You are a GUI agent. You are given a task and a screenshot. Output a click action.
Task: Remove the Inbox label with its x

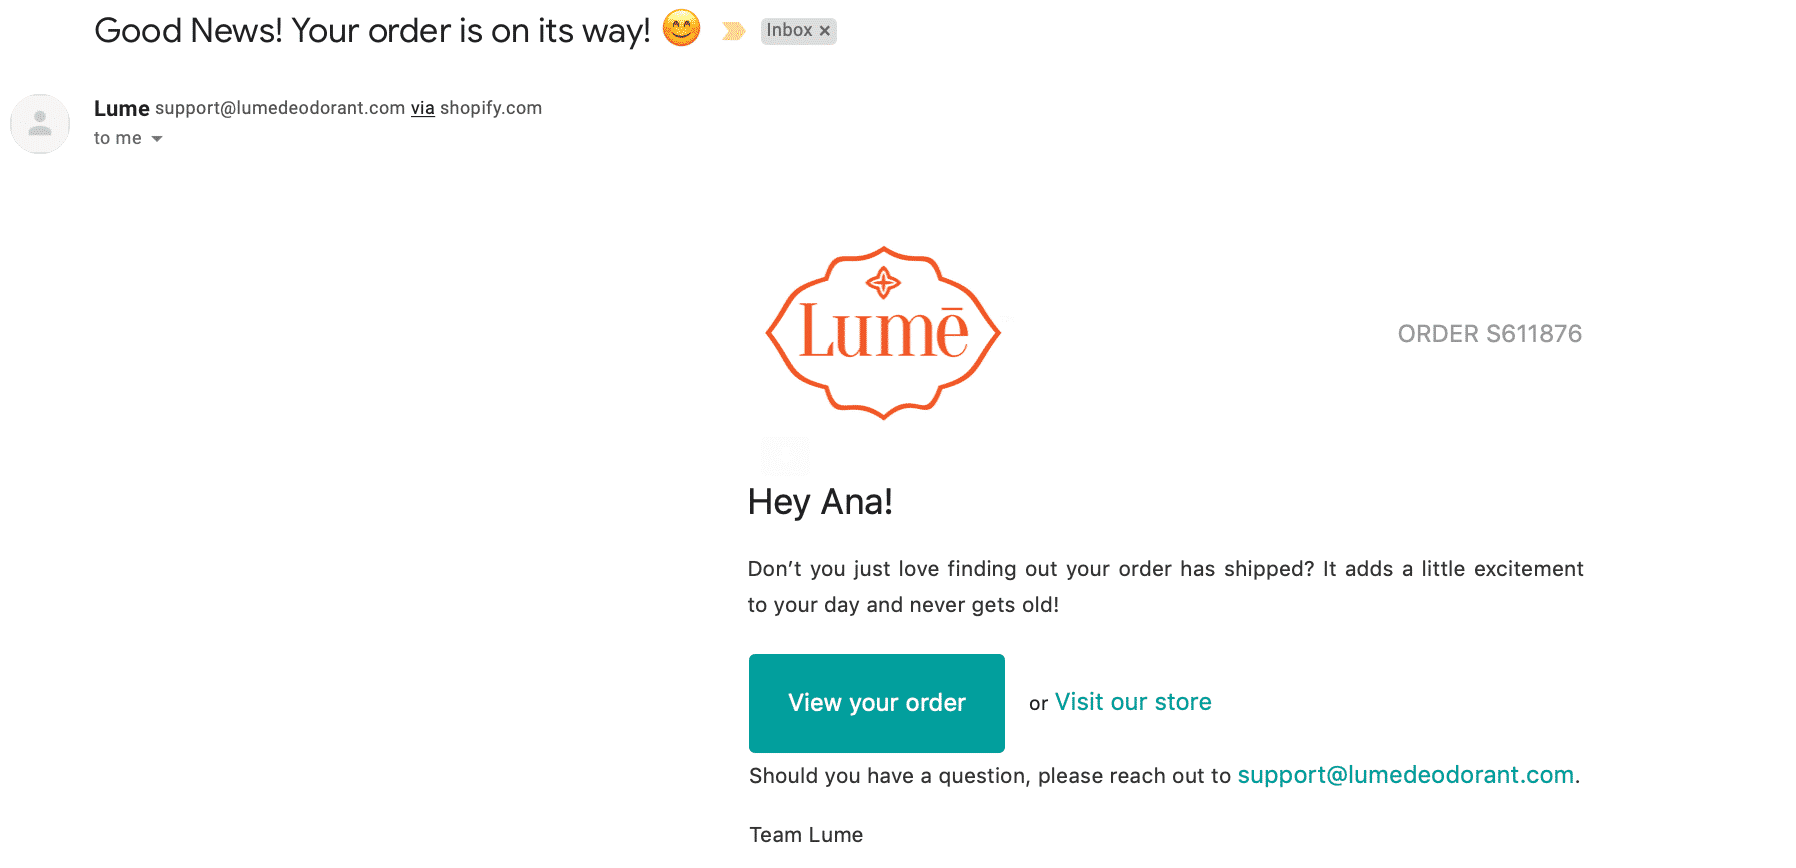pyautogui.click(x=825, y=31)
